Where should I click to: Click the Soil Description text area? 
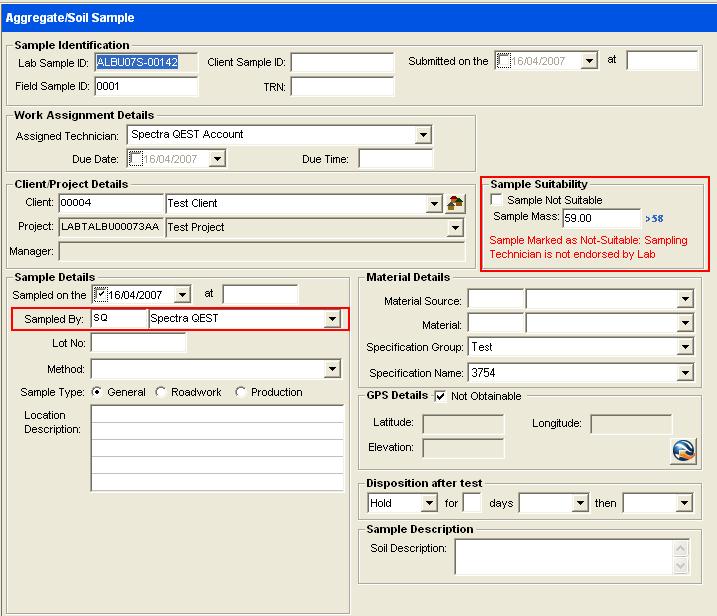tap(564, 557)
